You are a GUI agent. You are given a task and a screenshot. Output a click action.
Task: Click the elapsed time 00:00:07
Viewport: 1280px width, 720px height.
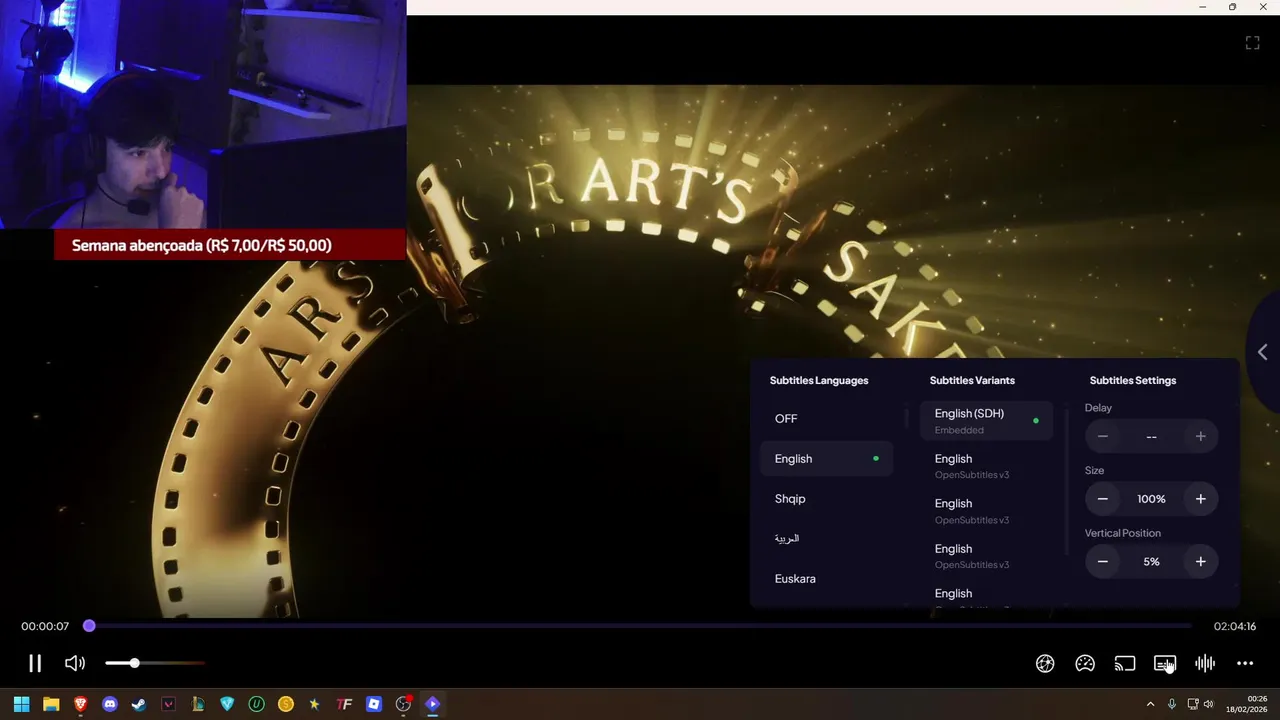tap(45, 626)
